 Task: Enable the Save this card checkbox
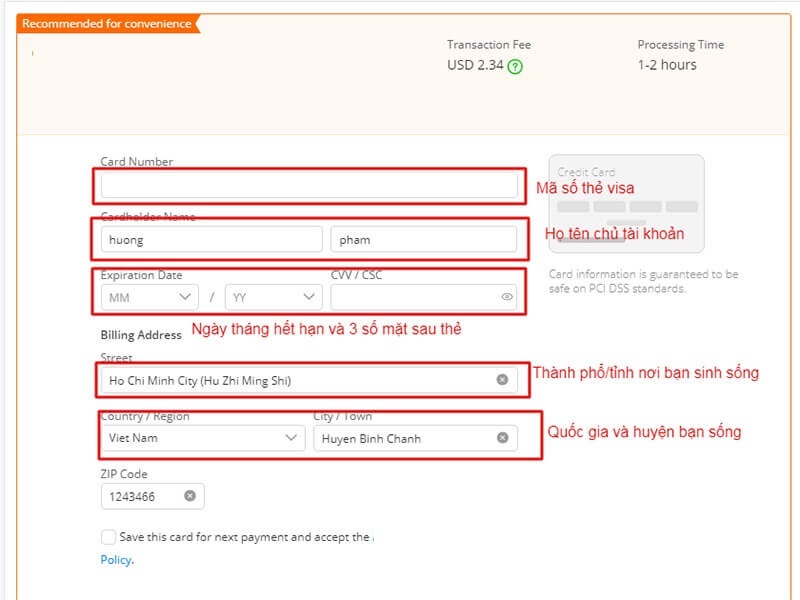click(x=108, y=537)
